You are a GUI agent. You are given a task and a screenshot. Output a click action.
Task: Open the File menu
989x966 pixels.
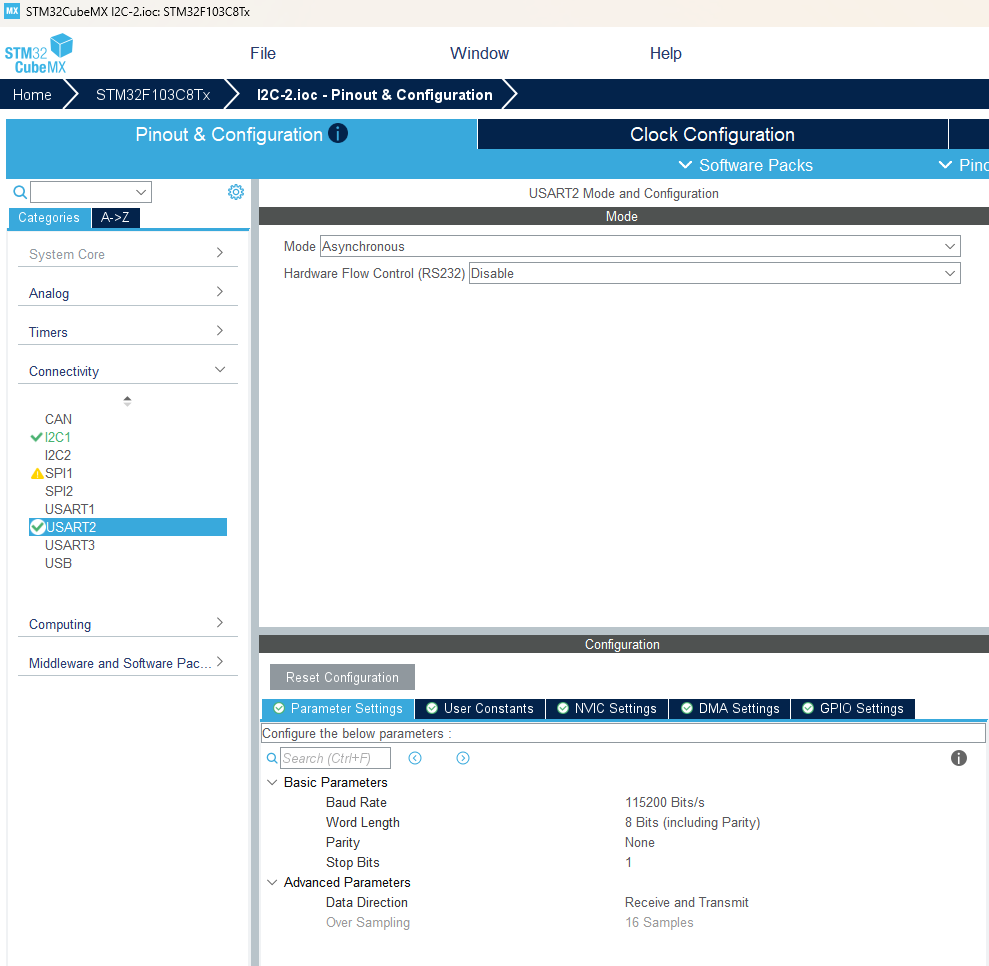click(x=263, y=54)
